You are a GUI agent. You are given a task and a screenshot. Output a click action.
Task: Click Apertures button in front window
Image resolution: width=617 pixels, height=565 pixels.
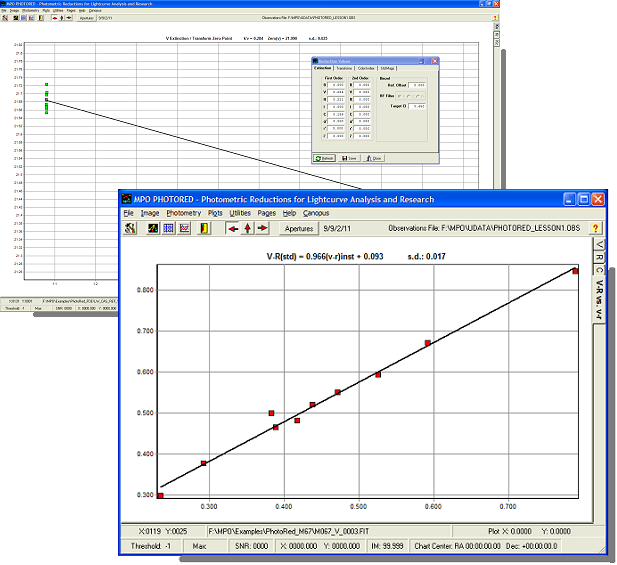pyautogui.click(x=299, y=229)
